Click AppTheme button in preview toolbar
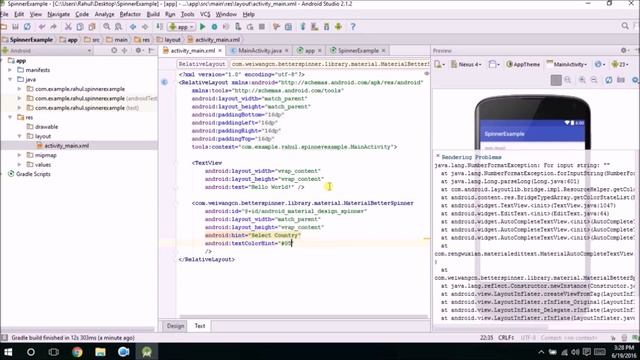Viewport: 640px width, 360px height. 523,64
